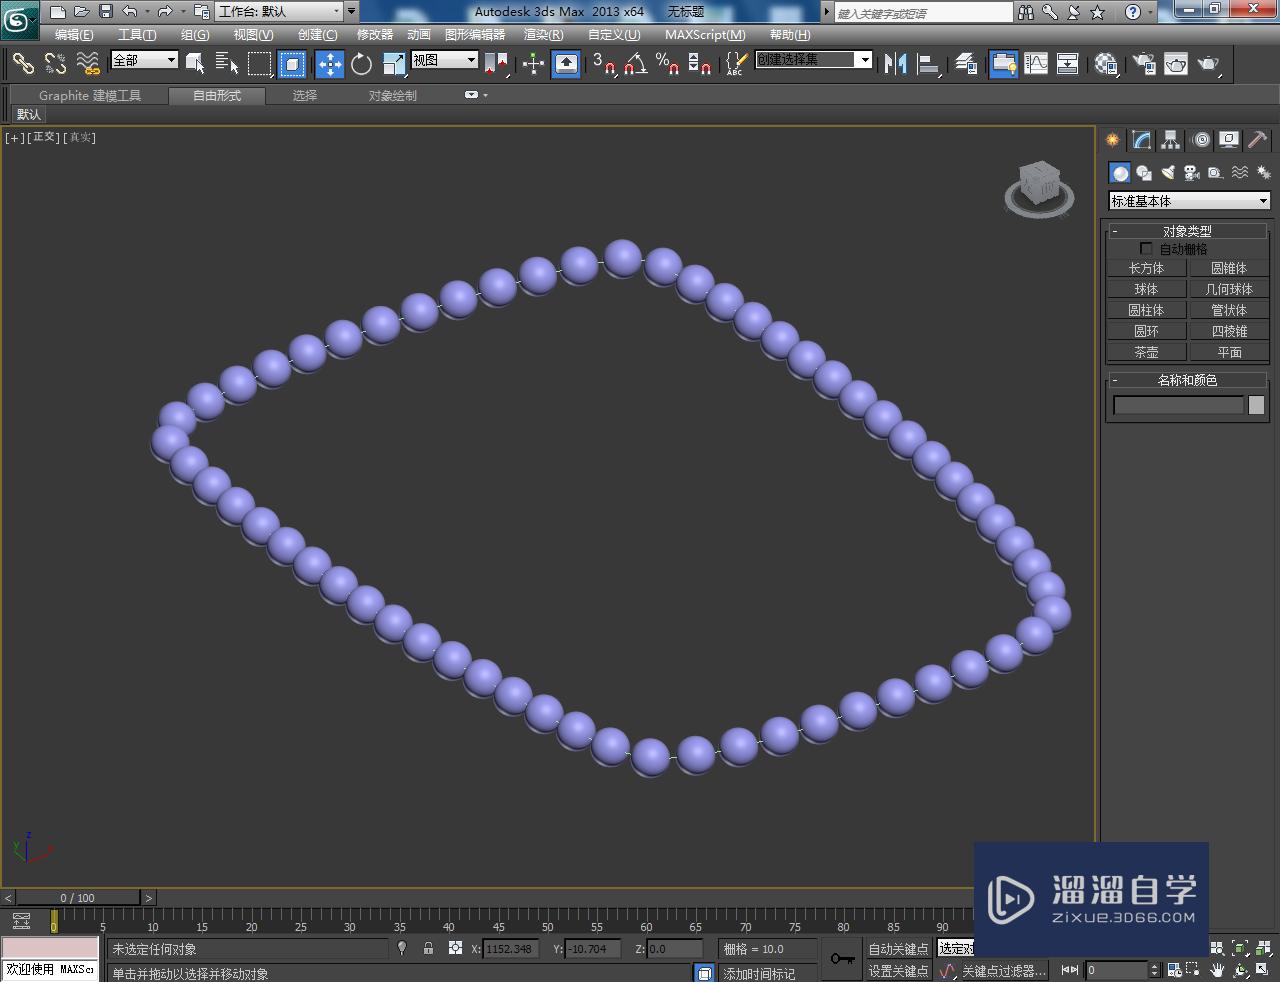Click the X coordinate field
1280x982 pixels.
511,948
